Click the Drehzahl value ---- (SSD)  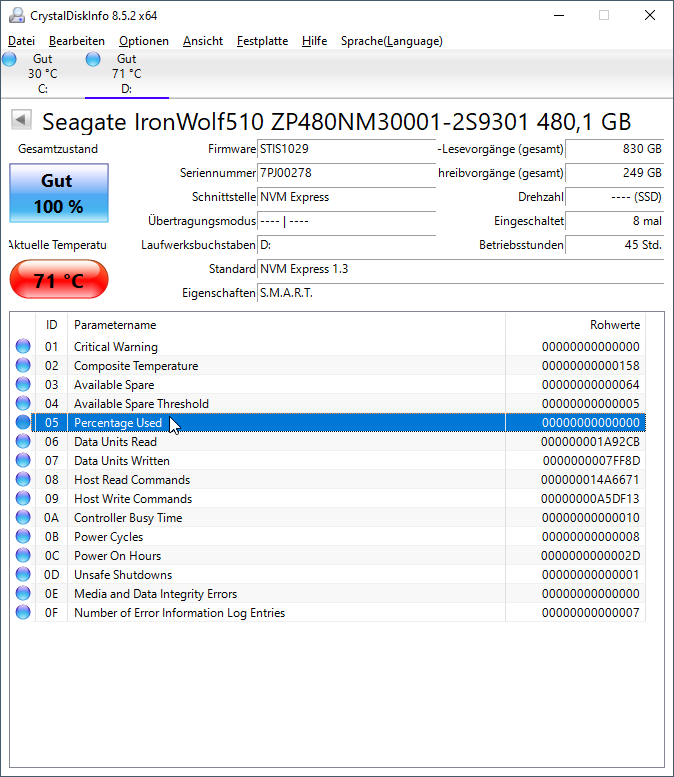click(615, 197)
